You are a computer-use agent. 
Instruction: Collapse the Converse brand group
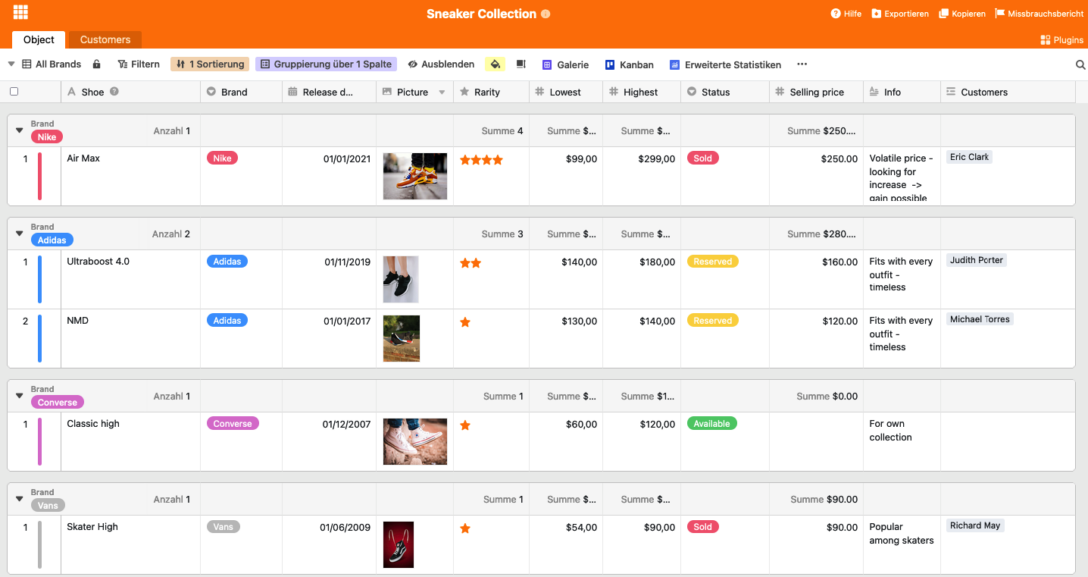point(18,396)
